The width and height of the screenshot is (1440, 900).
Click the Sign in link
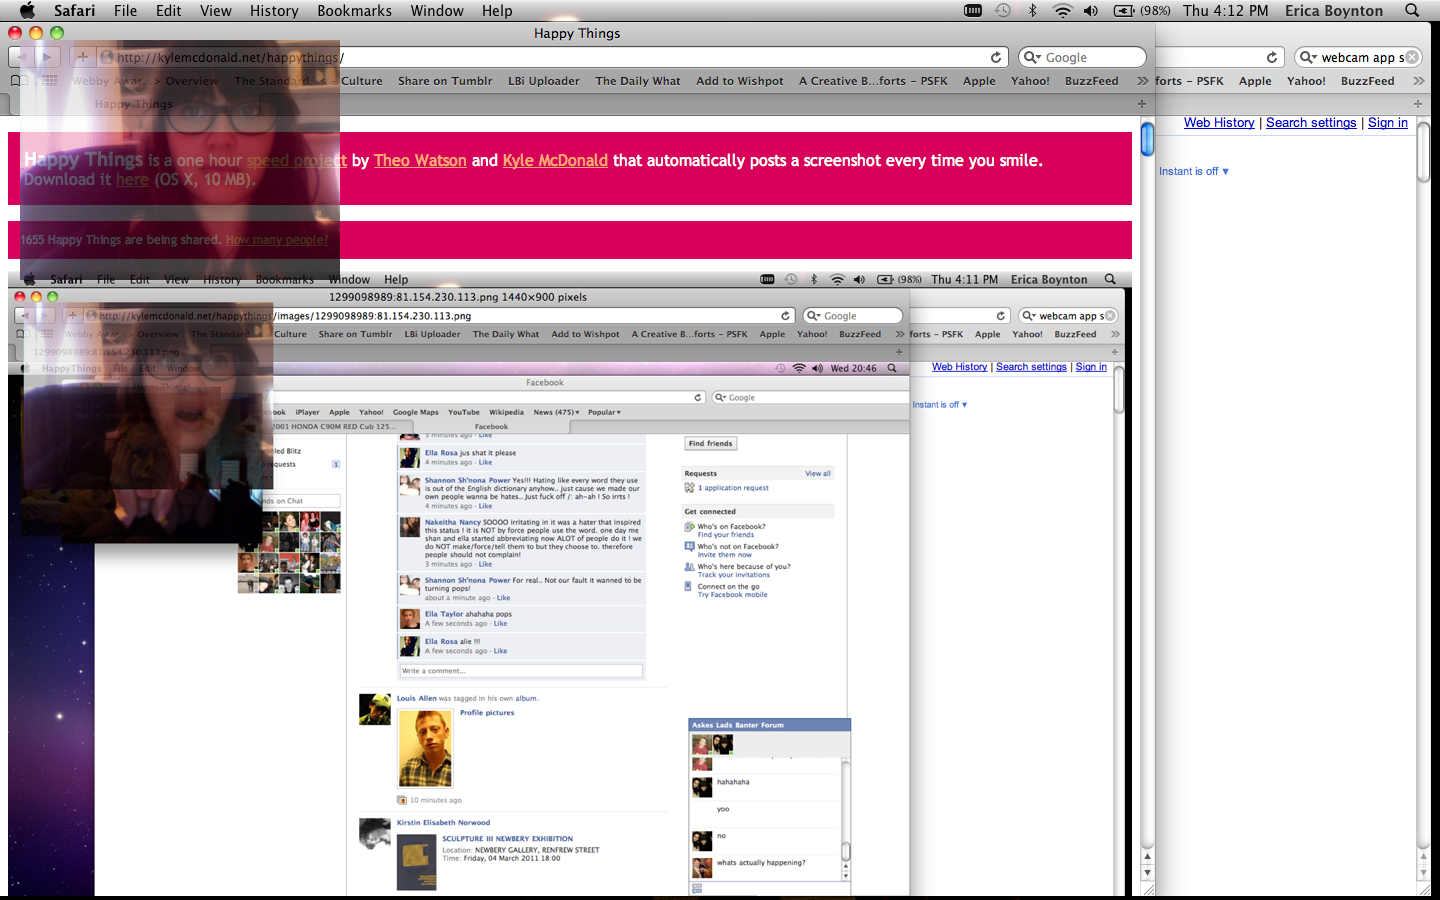point(1388,122)
